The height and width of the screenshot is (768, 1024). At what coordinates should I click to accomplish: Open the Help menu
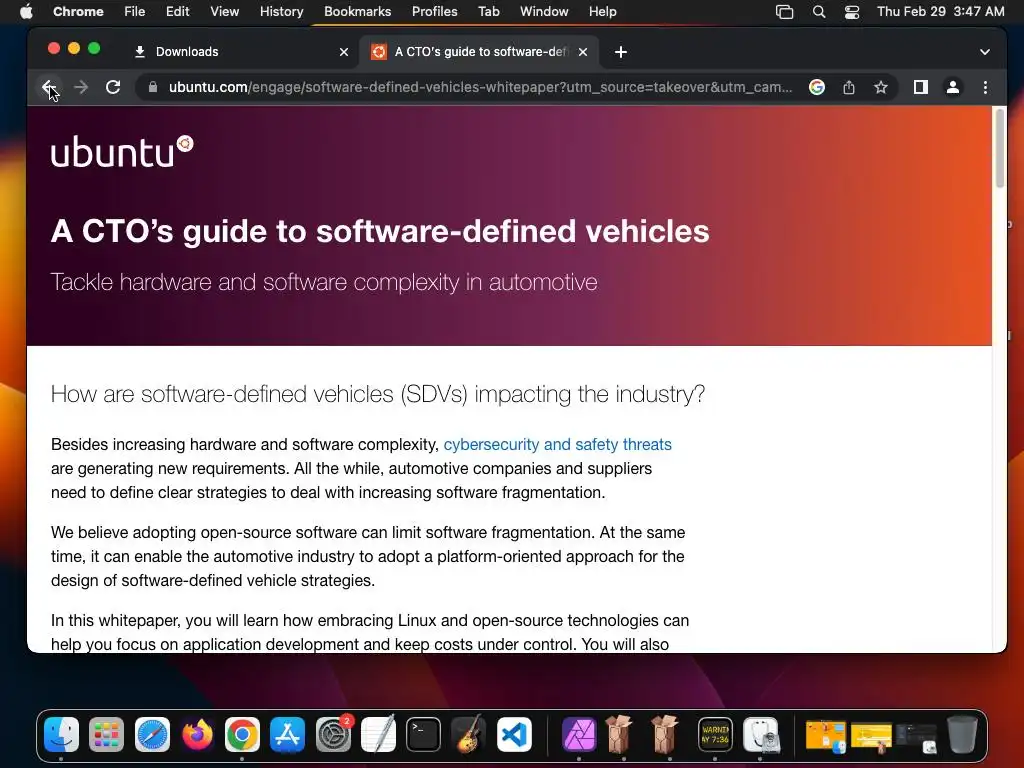click(602, 12)
